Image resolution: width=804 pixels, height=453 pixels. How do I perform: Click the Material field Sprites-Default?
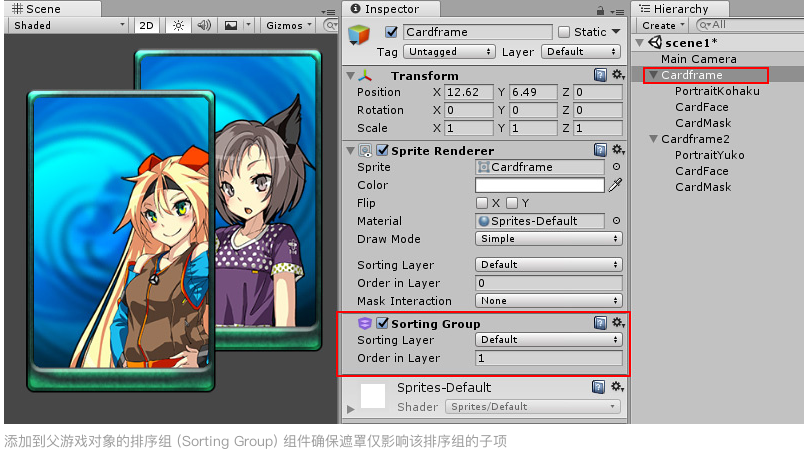point(540,221)
